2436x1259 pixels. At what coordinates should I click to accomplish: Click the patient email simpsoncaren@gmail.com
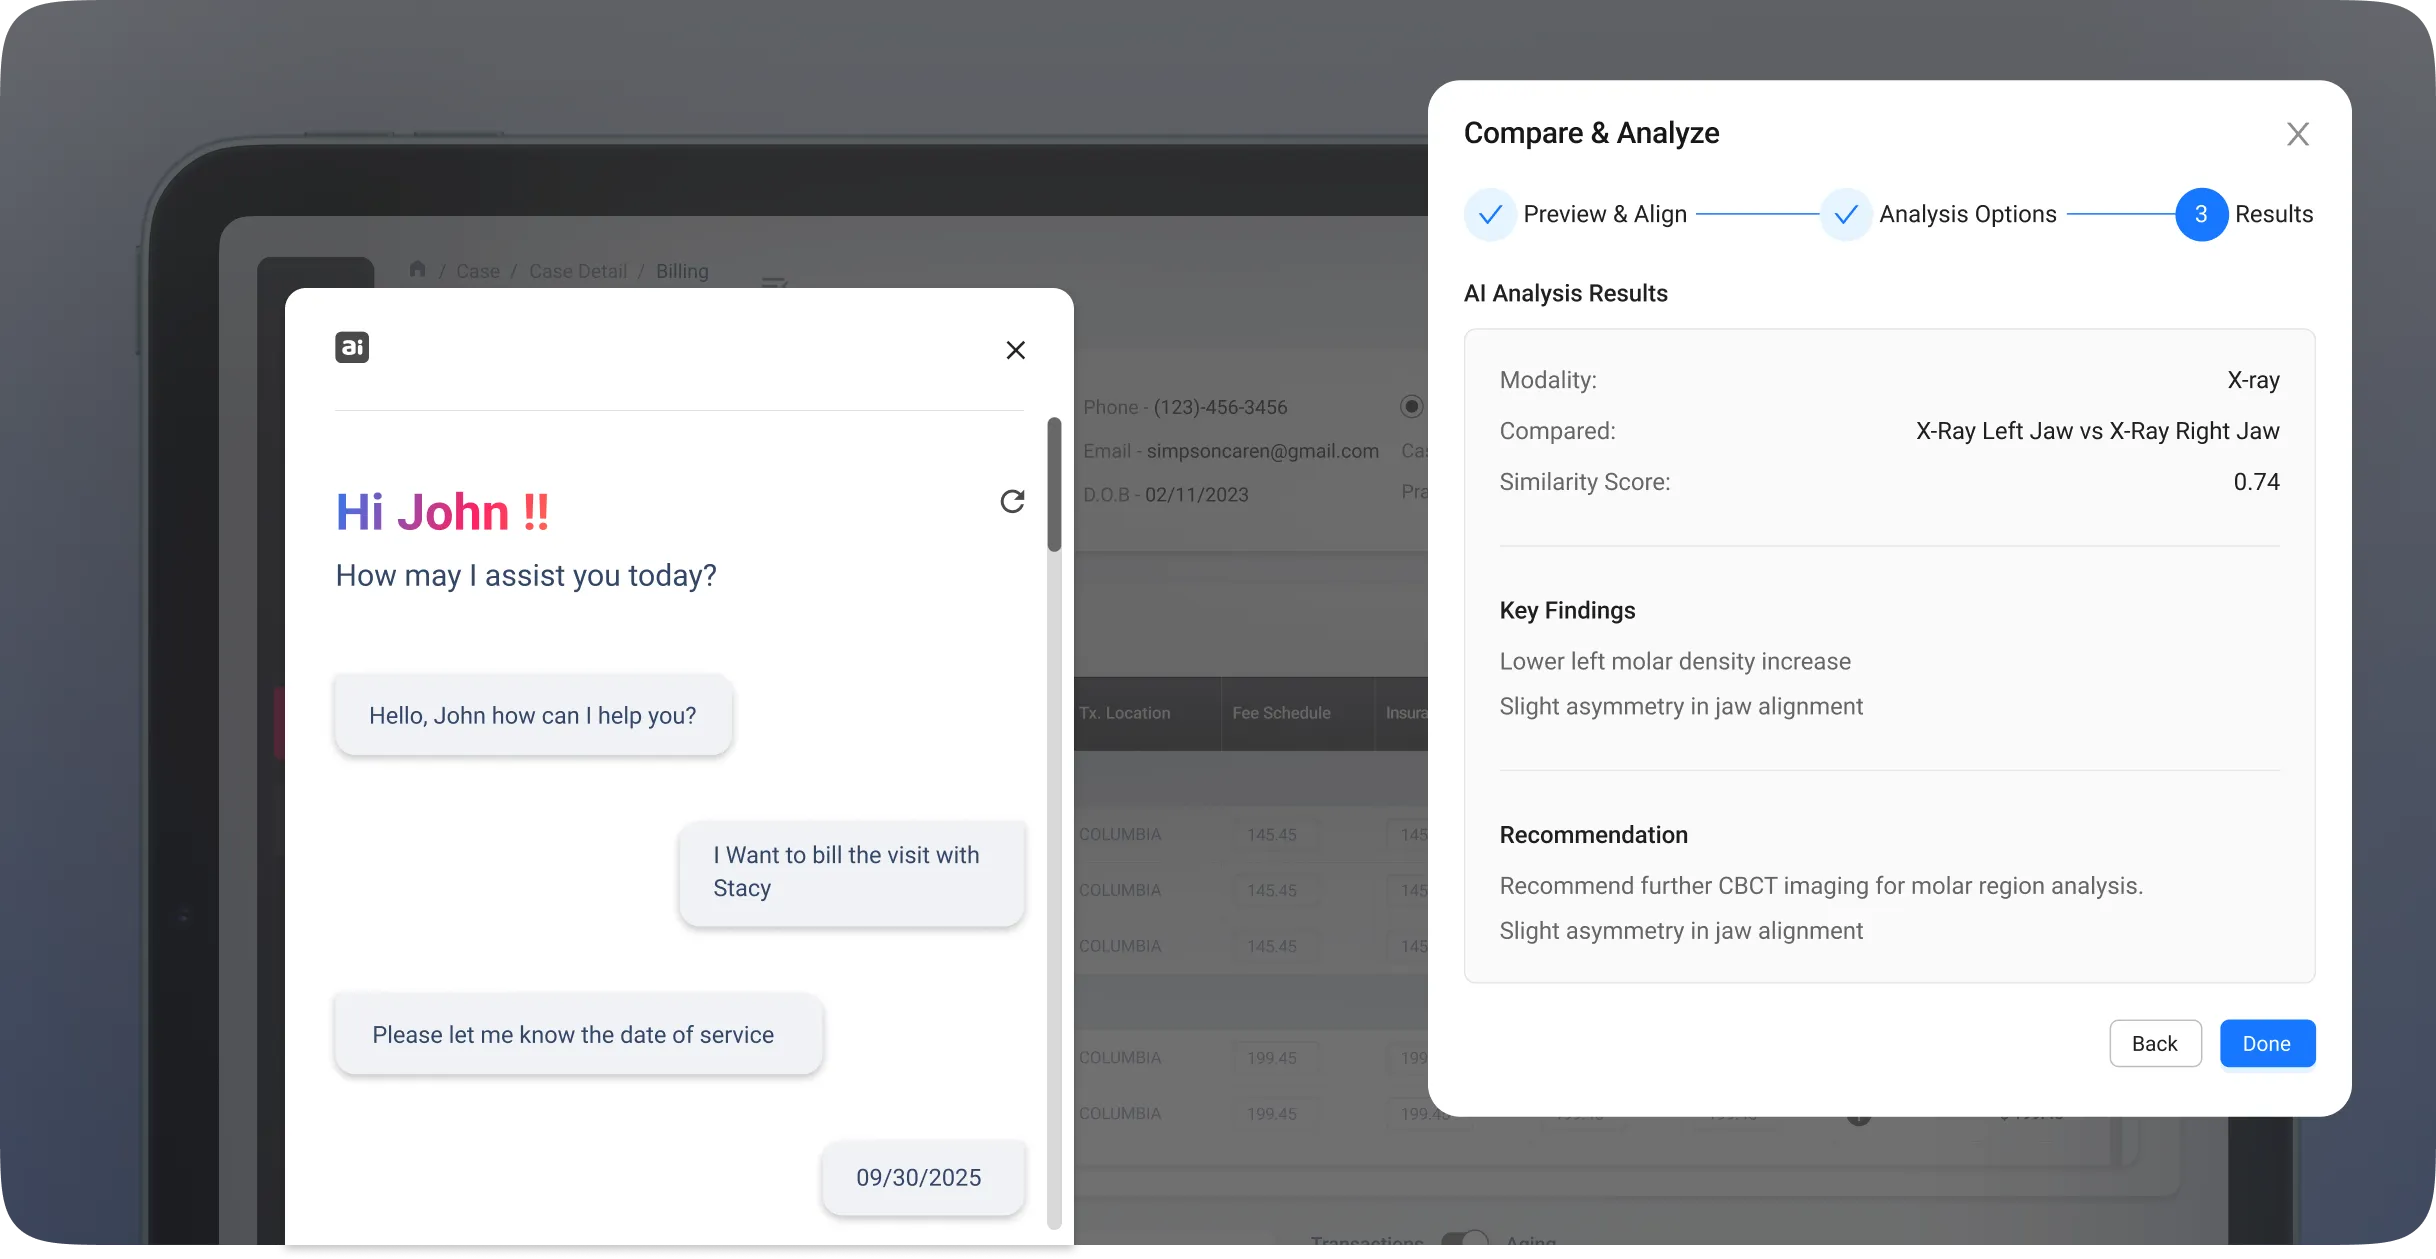point(1262,451)
